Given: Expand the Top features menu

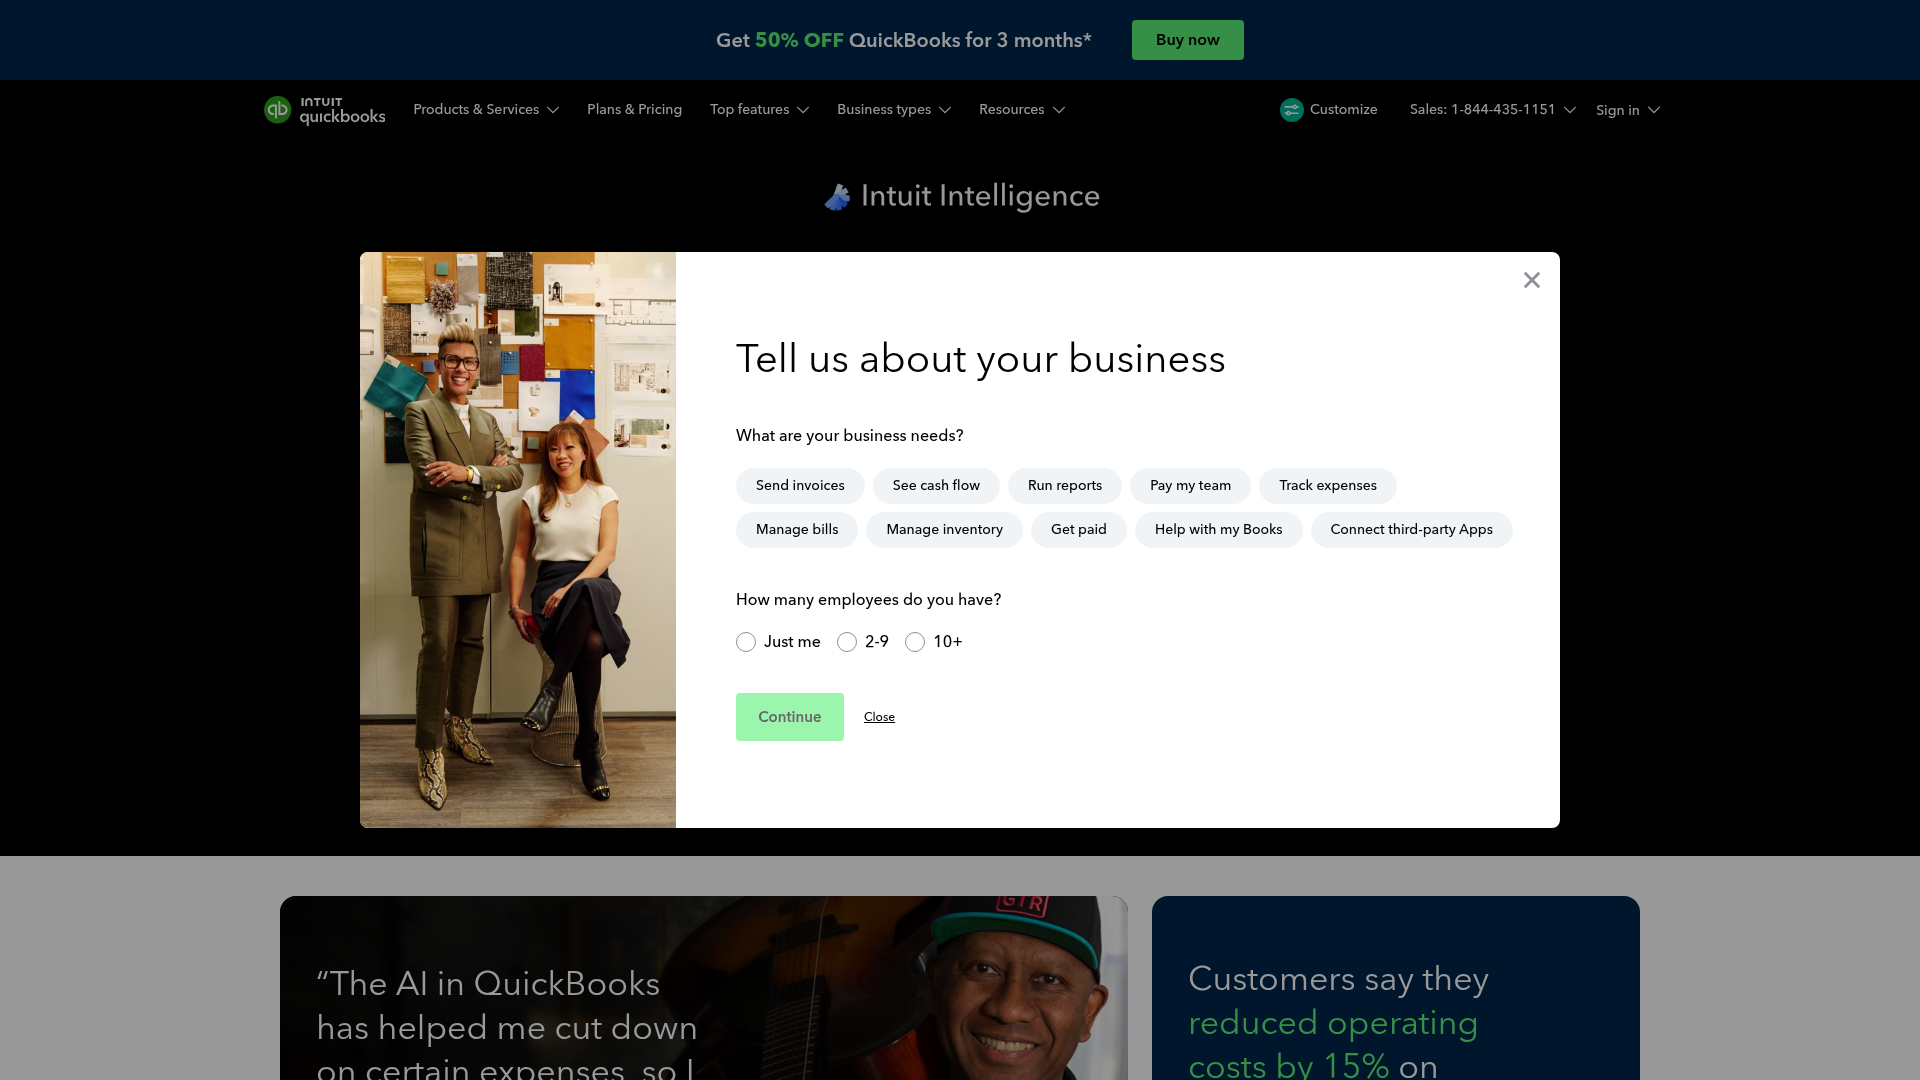Looking at the screenshot, I should [x=759, y=110].
